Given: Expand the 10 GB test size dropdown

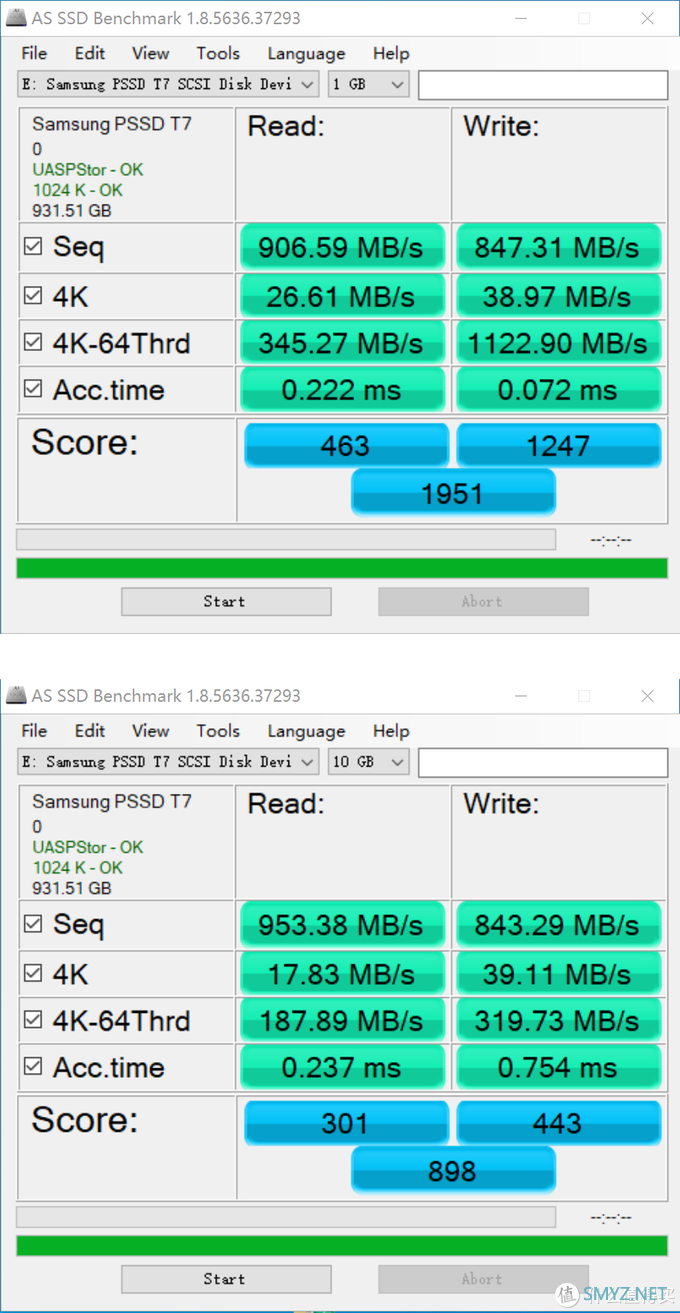Looking at the screenshot, I should (x=368, y=762).
